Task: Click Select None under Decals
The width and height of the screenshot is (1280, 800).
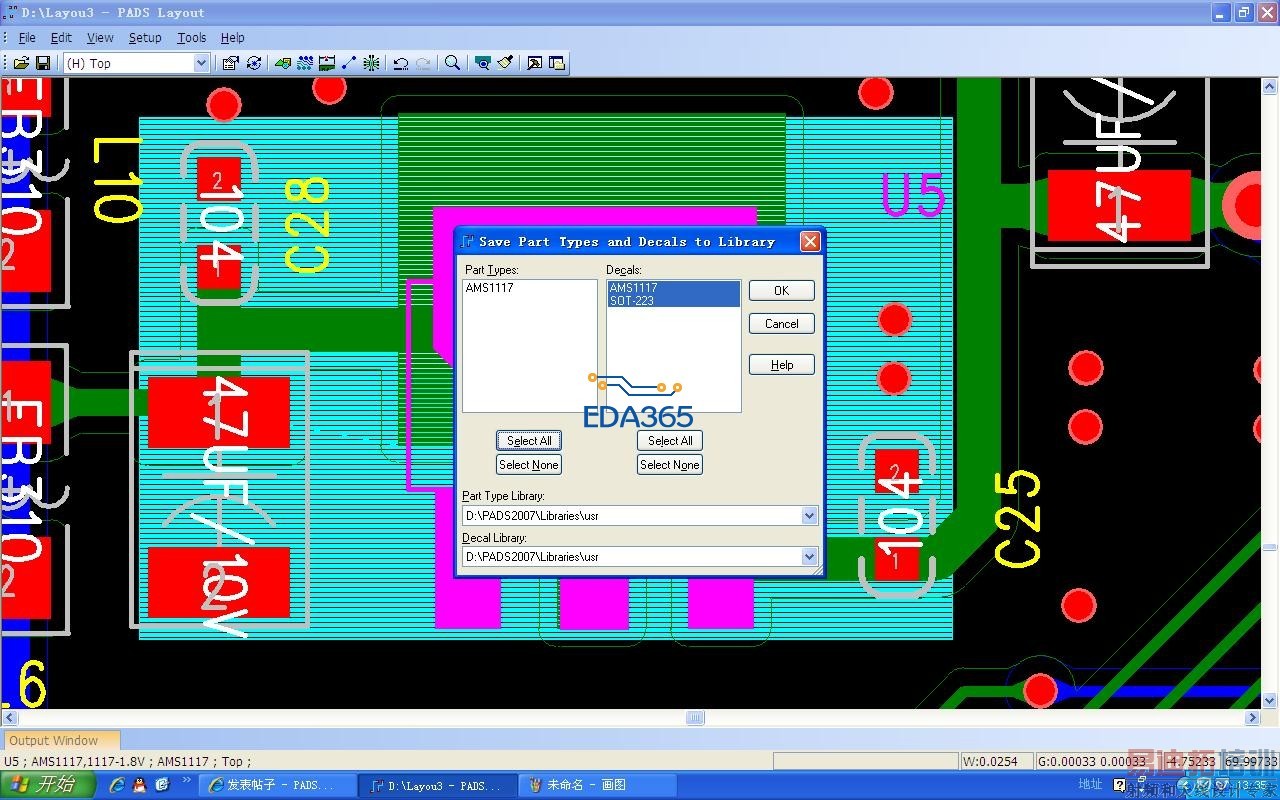Action: click(x=670, y=465)
